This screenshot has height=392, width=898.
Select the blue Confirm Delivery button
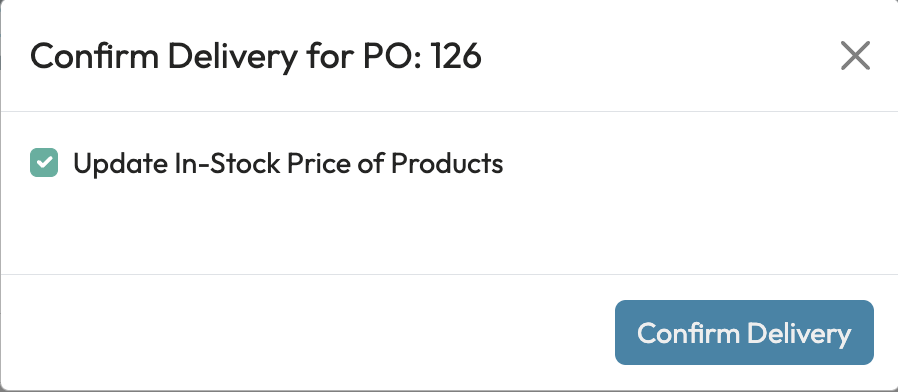(x=744, y=332)
